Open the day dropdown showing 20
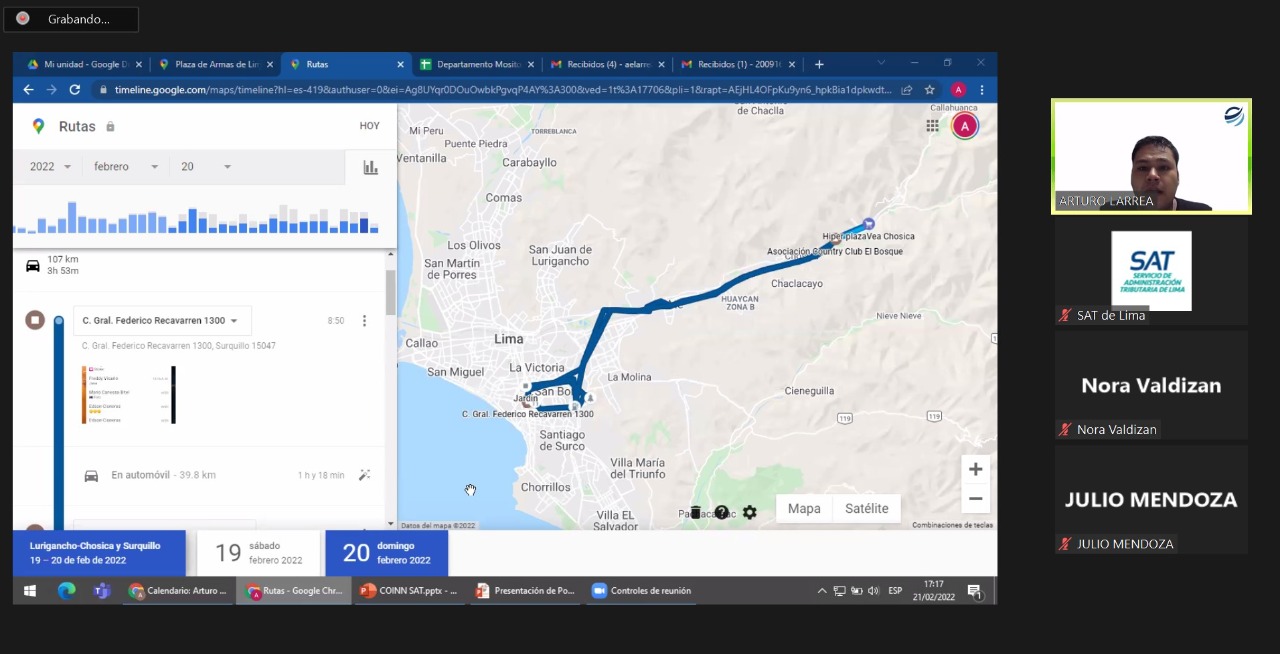The image size is (1280, 654). (x=206, y=167)
